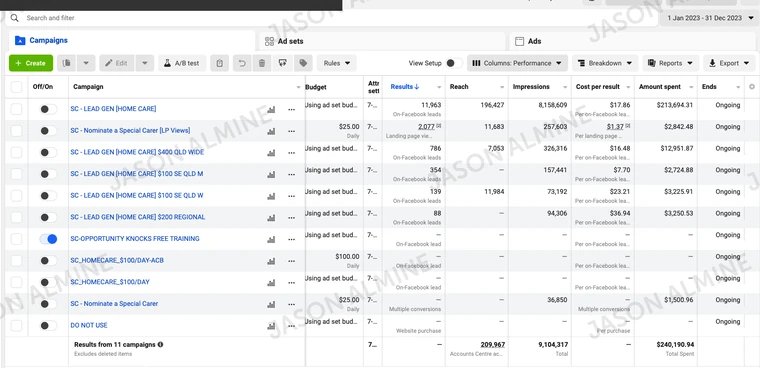Open more options for $100 SE QLD W campaign

[291, 196]
